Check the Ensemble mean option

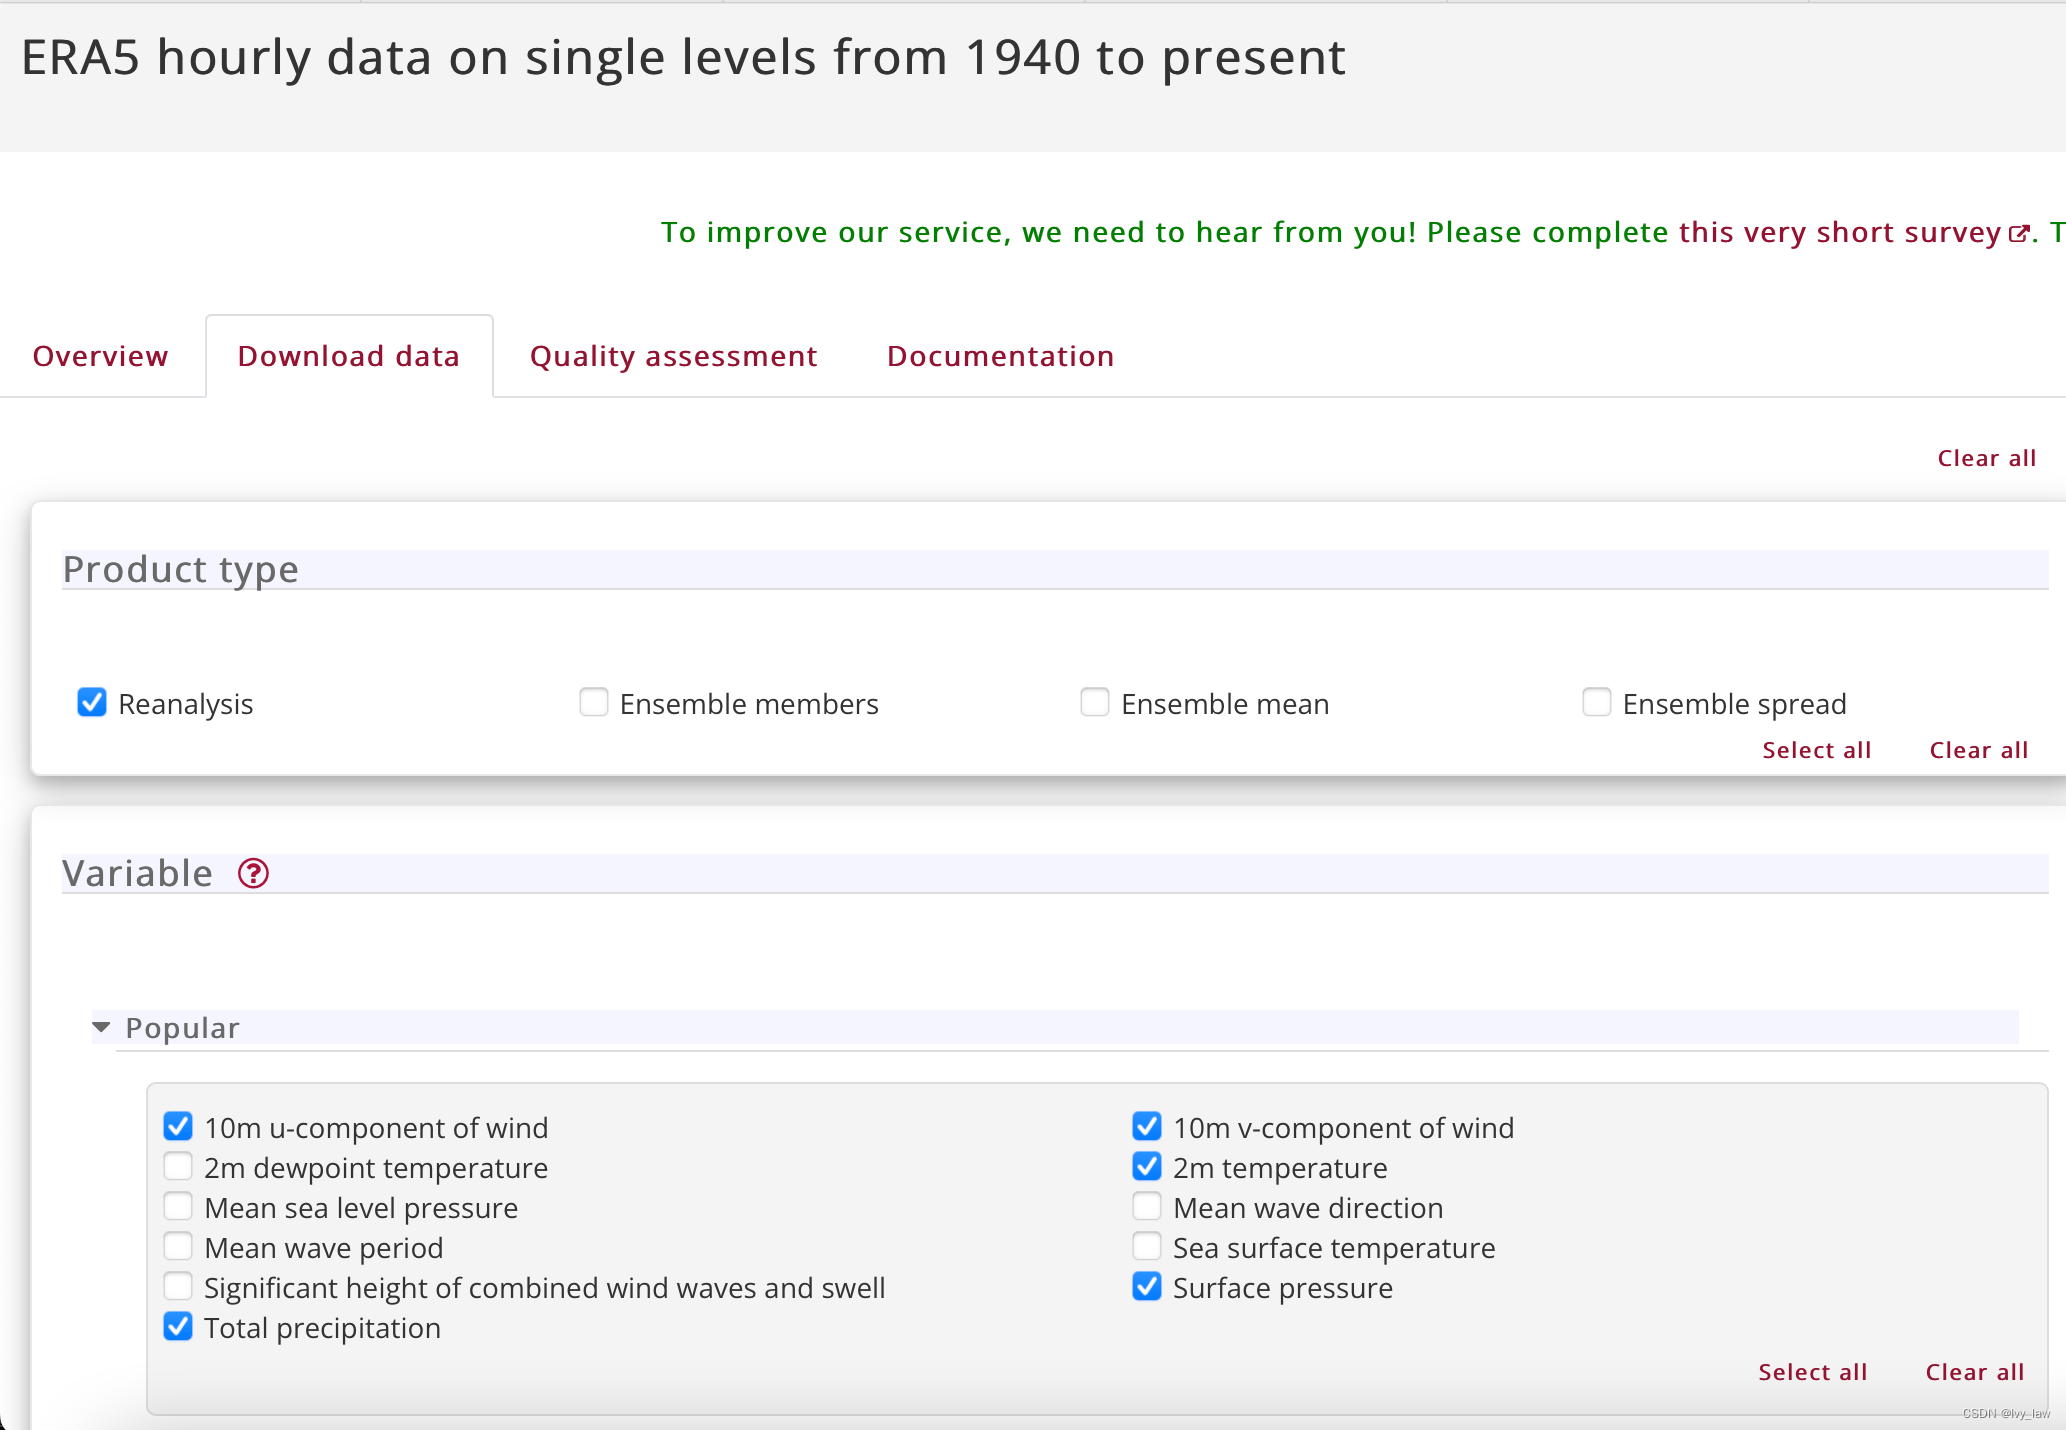tap(1095, 703)
